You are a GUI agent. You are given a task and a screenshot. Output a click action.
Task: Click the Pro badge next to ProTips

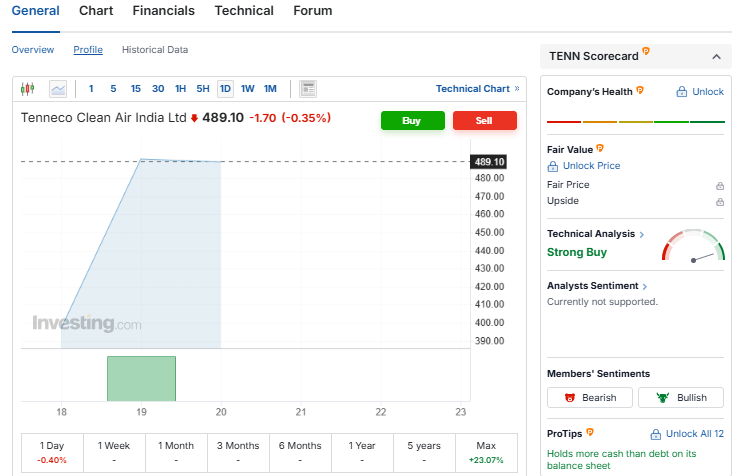click(x=590, y=432)
